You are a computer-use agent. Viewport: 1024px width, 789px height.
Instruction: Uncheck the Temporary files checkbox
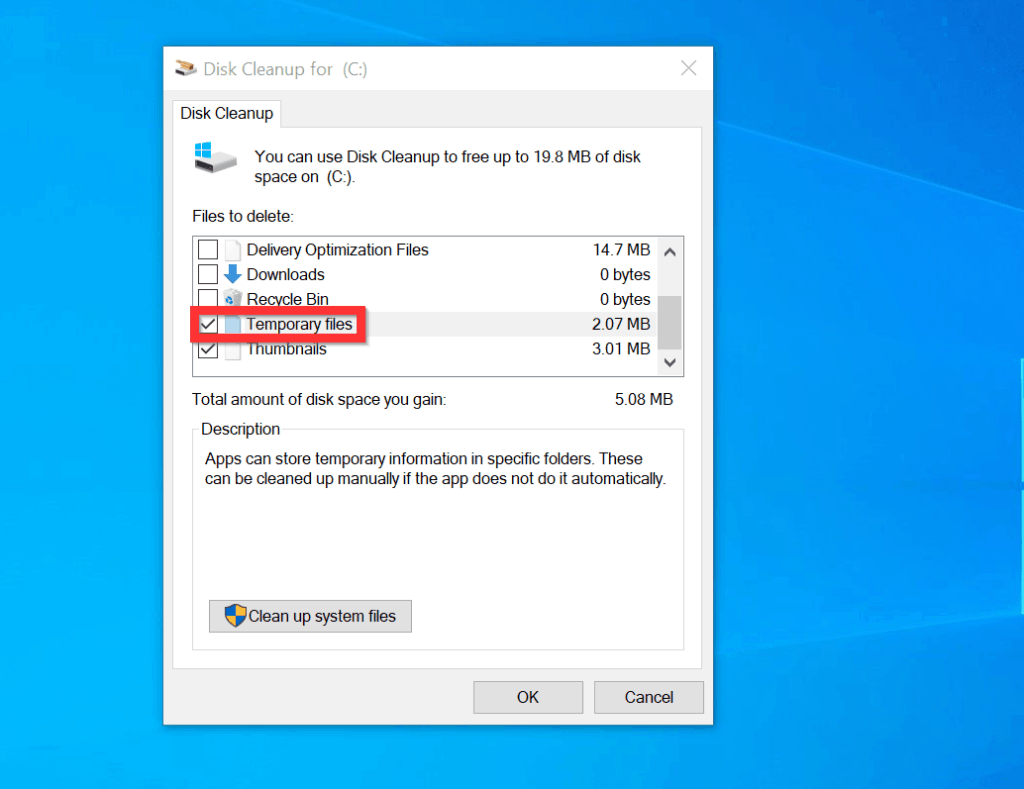coord(208,325)
